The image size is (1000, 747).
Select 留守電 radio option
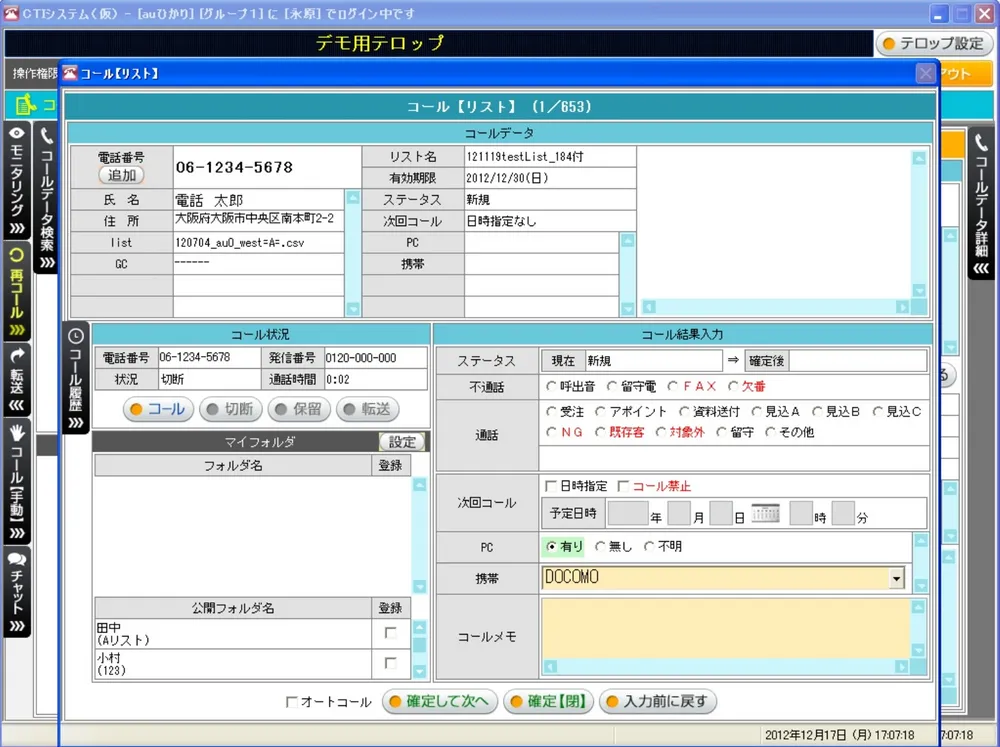coord(612,386)
